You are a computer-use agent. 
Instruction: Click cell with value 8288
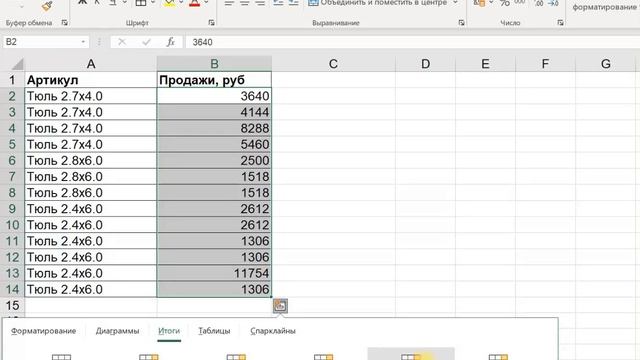coord(214,128)
